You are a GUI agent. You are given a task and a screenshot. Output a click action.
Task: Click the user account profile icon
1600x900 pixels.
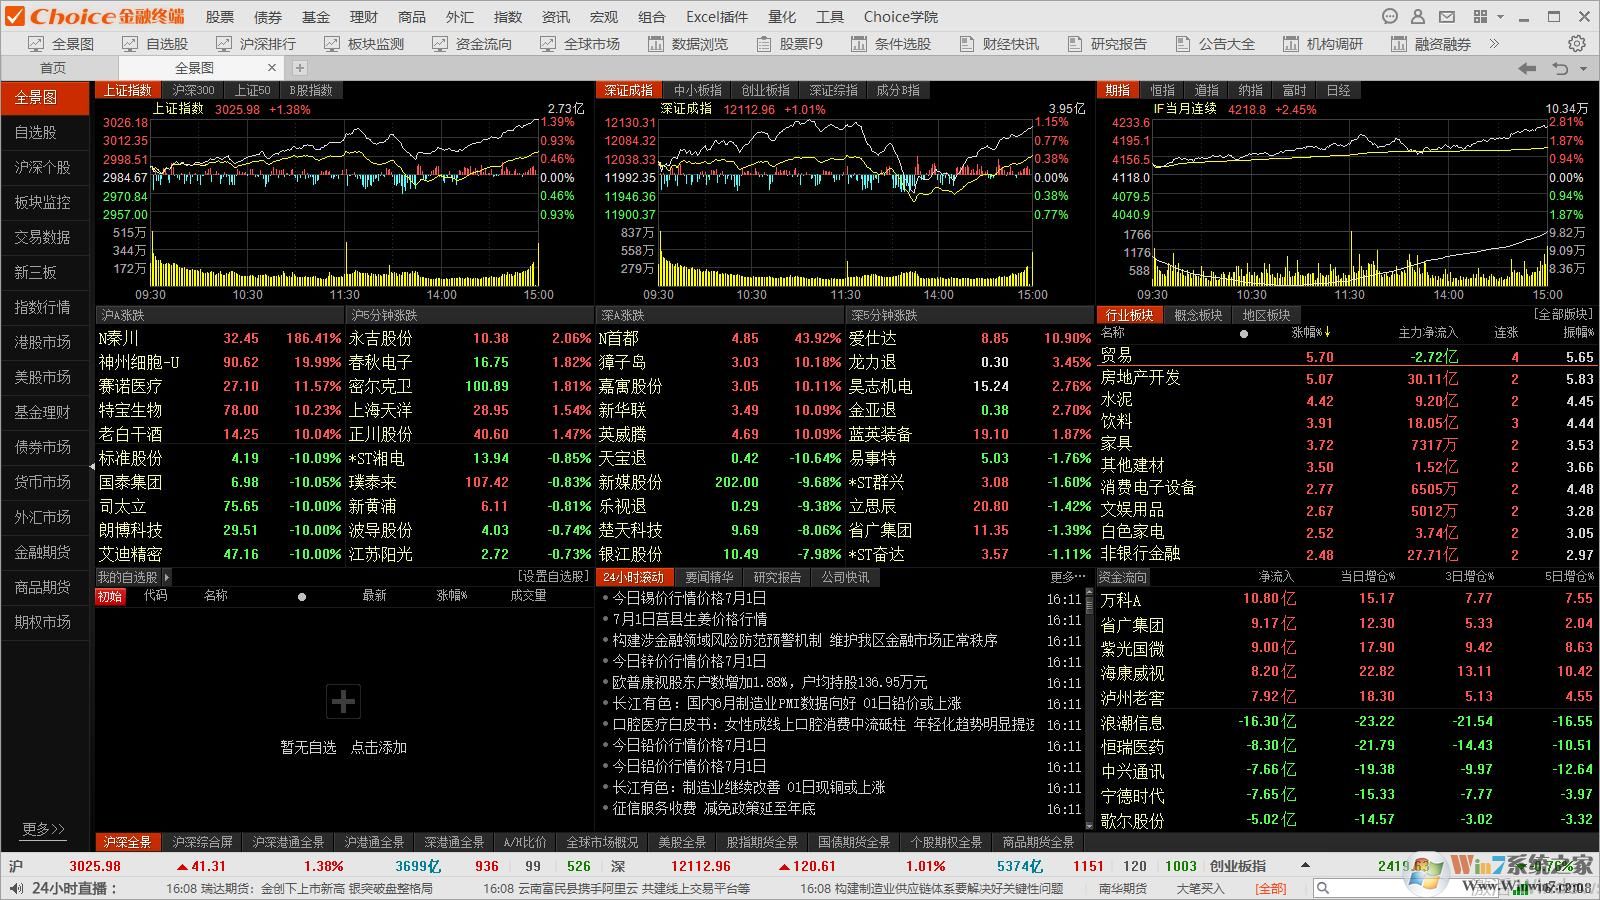(1417, 16)
